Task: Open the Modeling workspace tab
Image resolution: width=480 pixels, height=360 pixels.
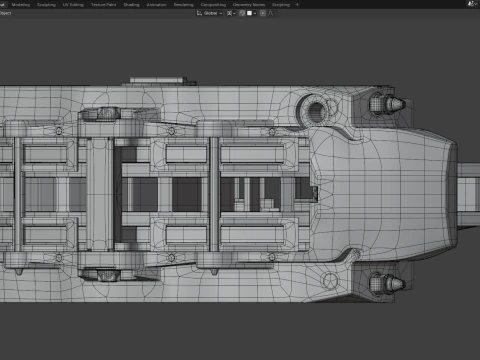Action: [21, 5]
